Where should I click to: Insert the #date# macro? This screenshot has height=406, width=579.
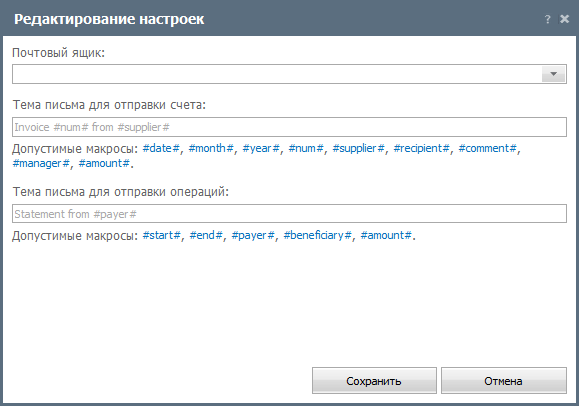tap(161, 148)
